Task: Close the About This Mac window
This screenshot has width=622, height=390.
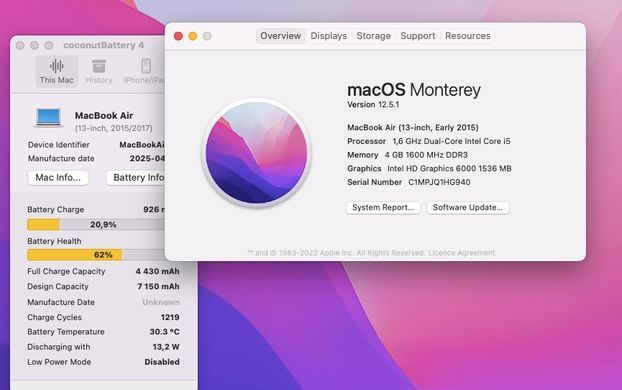Action: point(179,36)
